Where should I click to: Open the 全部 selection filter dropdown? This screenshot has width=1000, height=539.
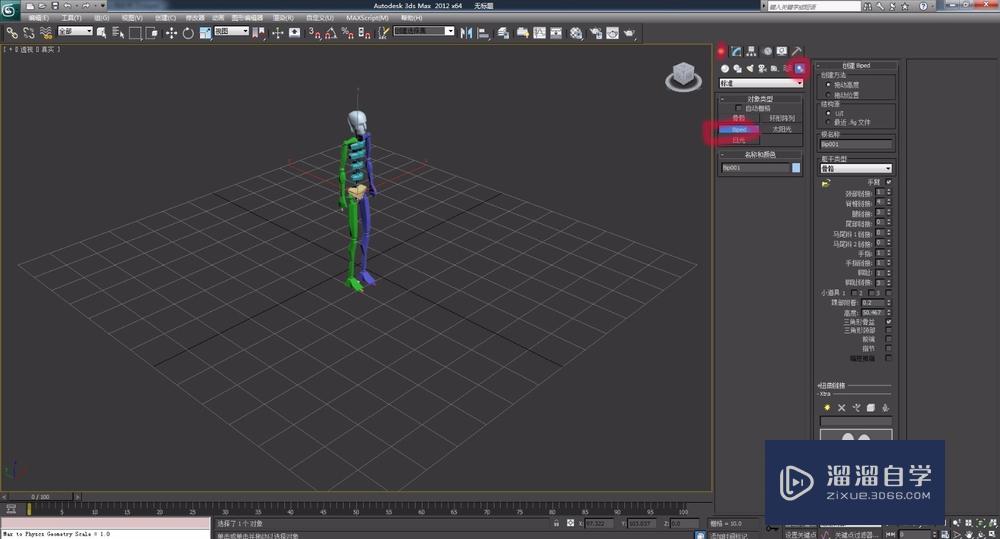pos(75,32)
